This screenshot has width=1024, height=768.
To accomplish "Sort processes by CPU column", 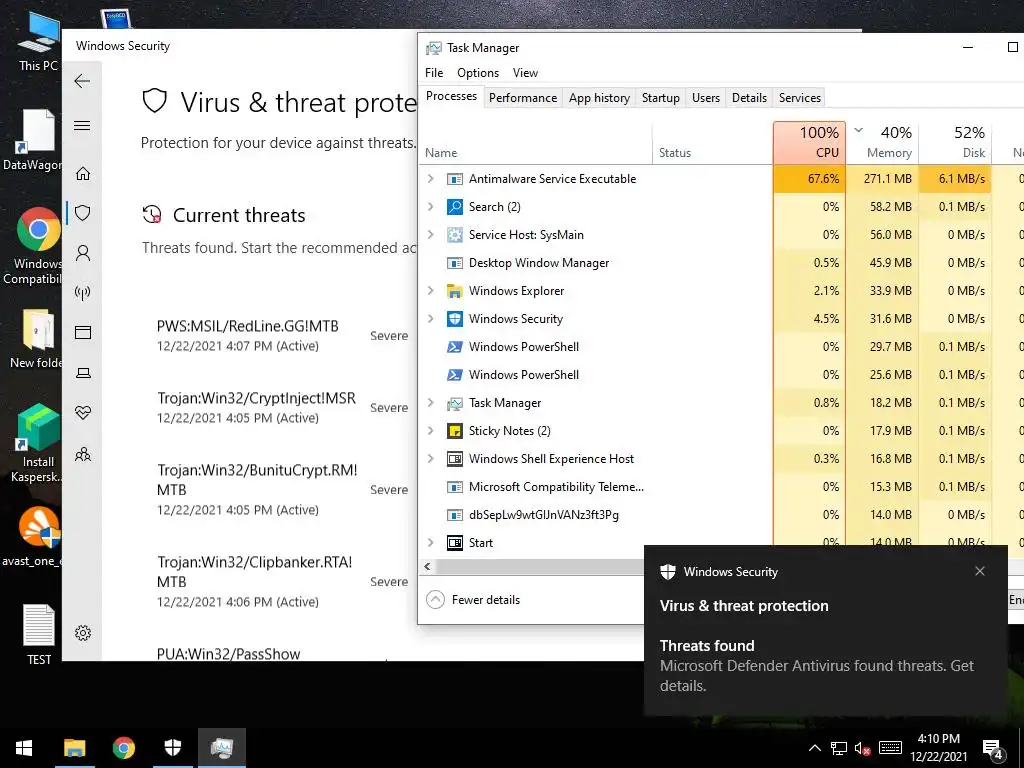I will (809, 142).
